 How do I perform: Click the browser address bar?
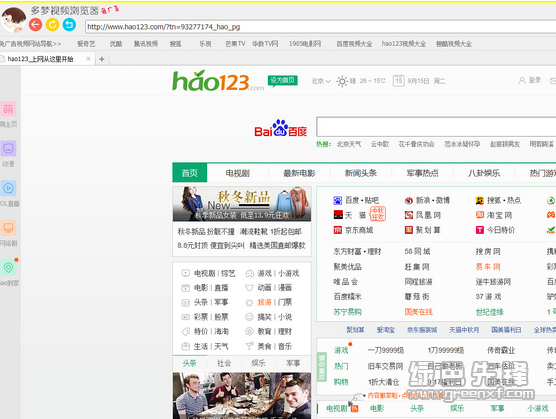320,27
